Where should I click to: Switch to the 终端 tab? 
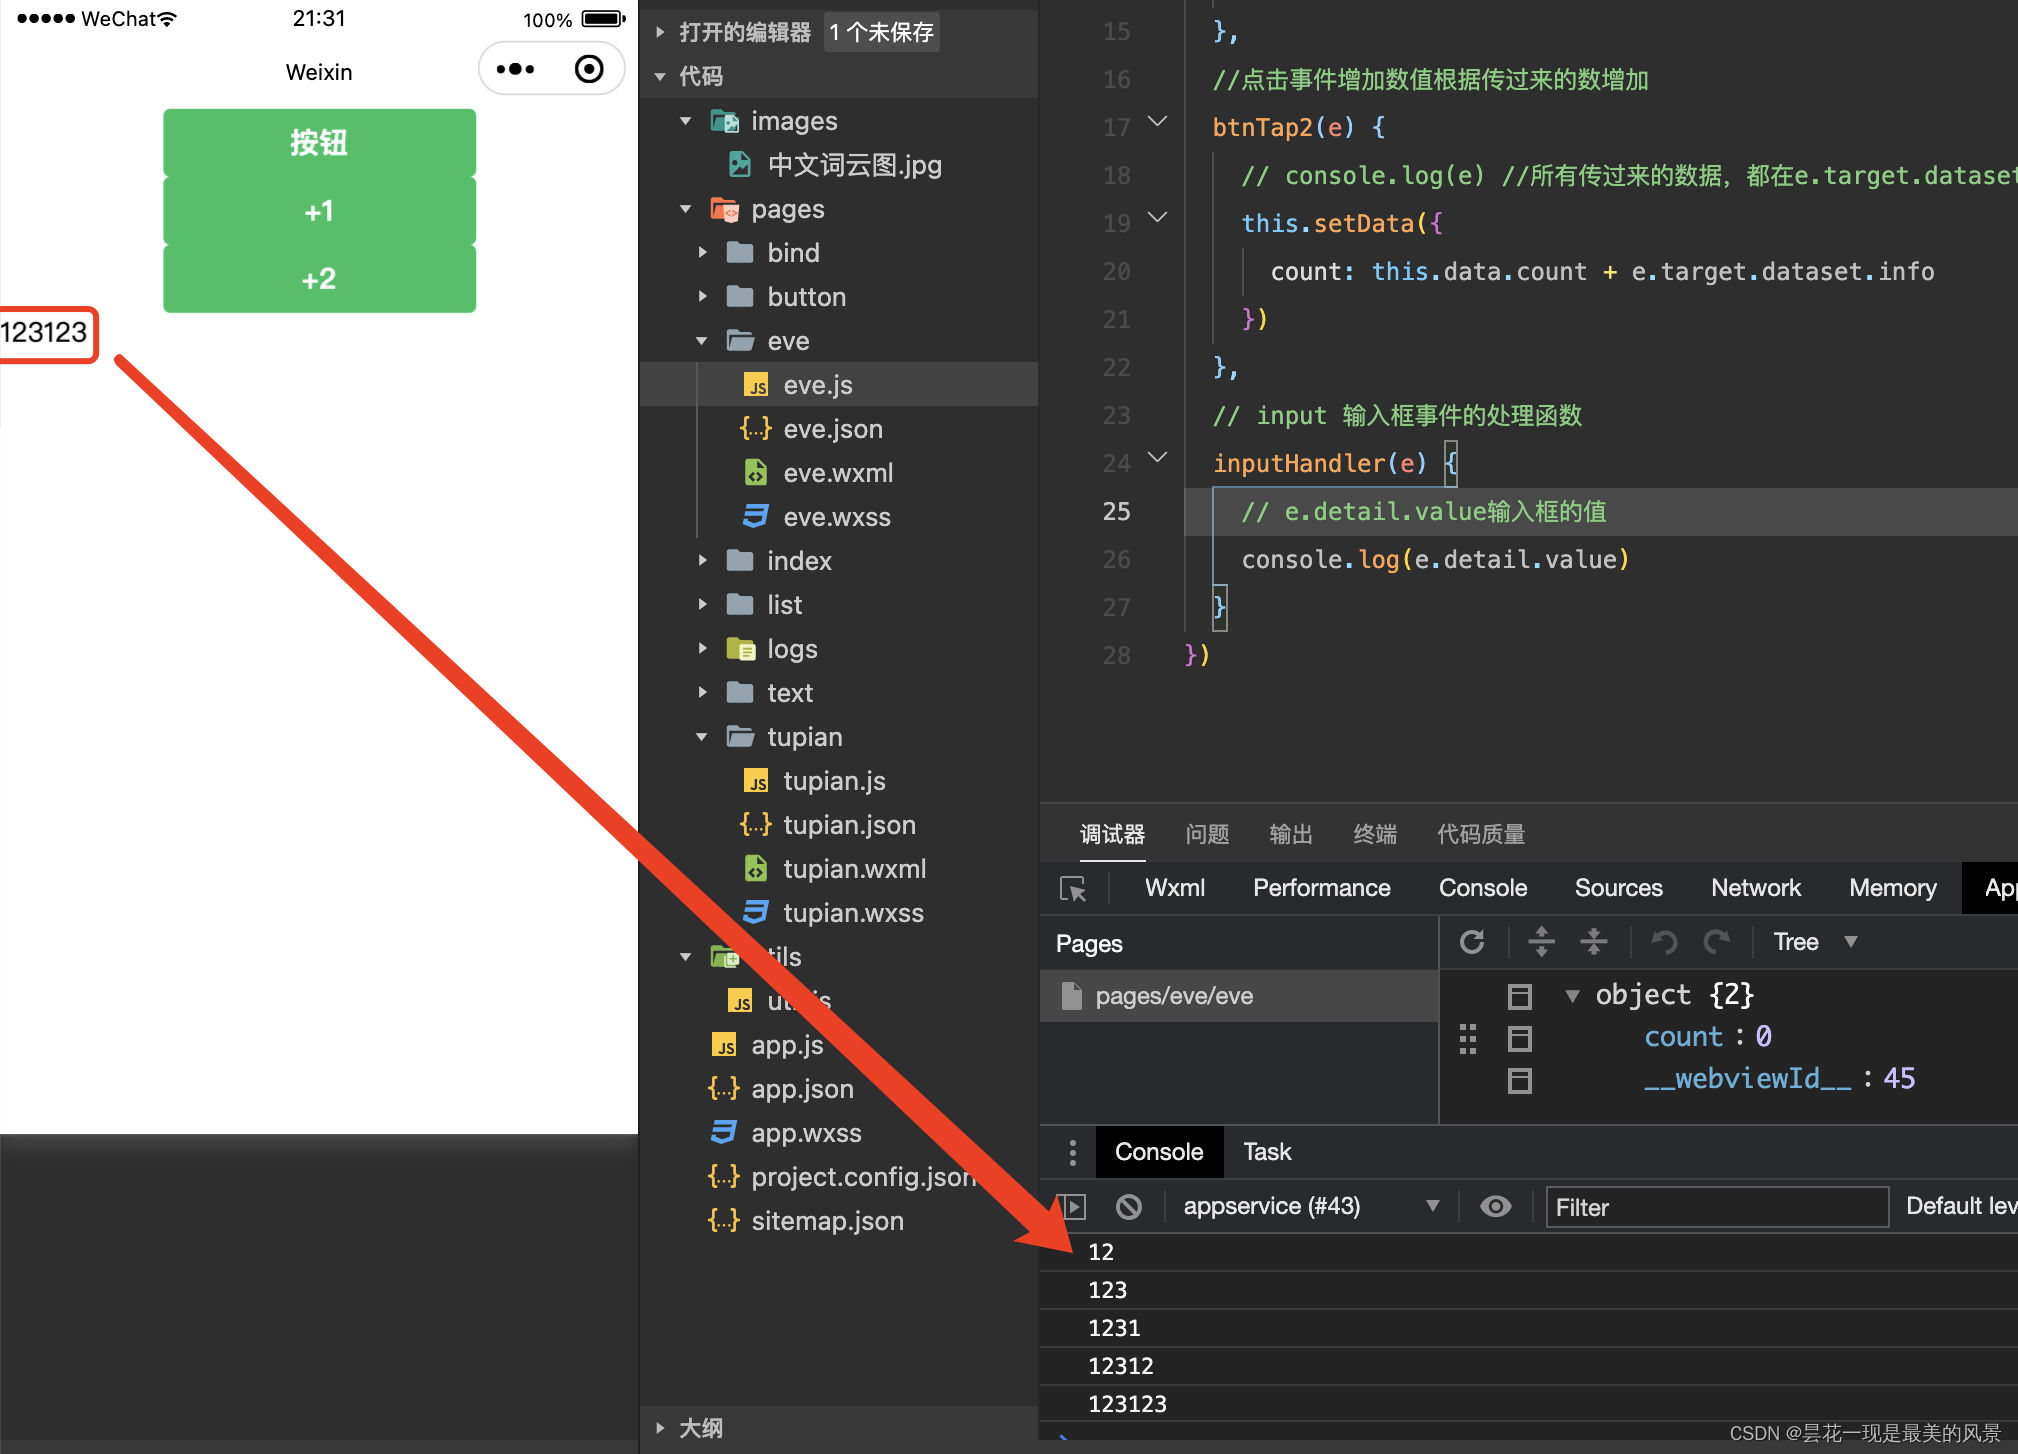pos(1375,834)
